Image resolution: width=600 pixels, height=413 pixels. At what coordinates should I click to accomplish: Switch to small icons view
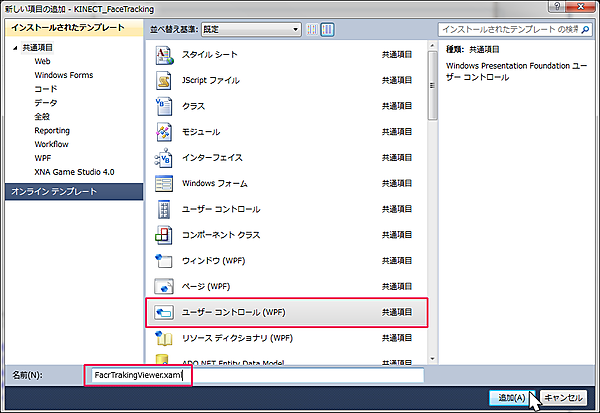click(312, 29)
